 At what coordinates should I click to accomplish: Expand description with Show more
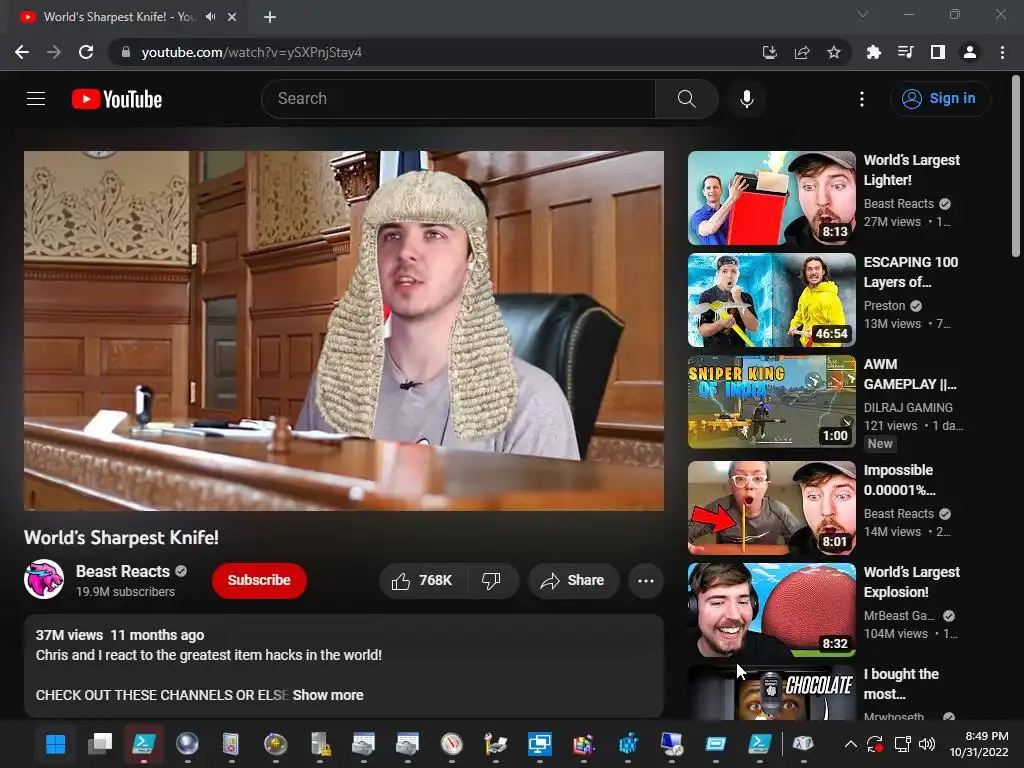328,695
